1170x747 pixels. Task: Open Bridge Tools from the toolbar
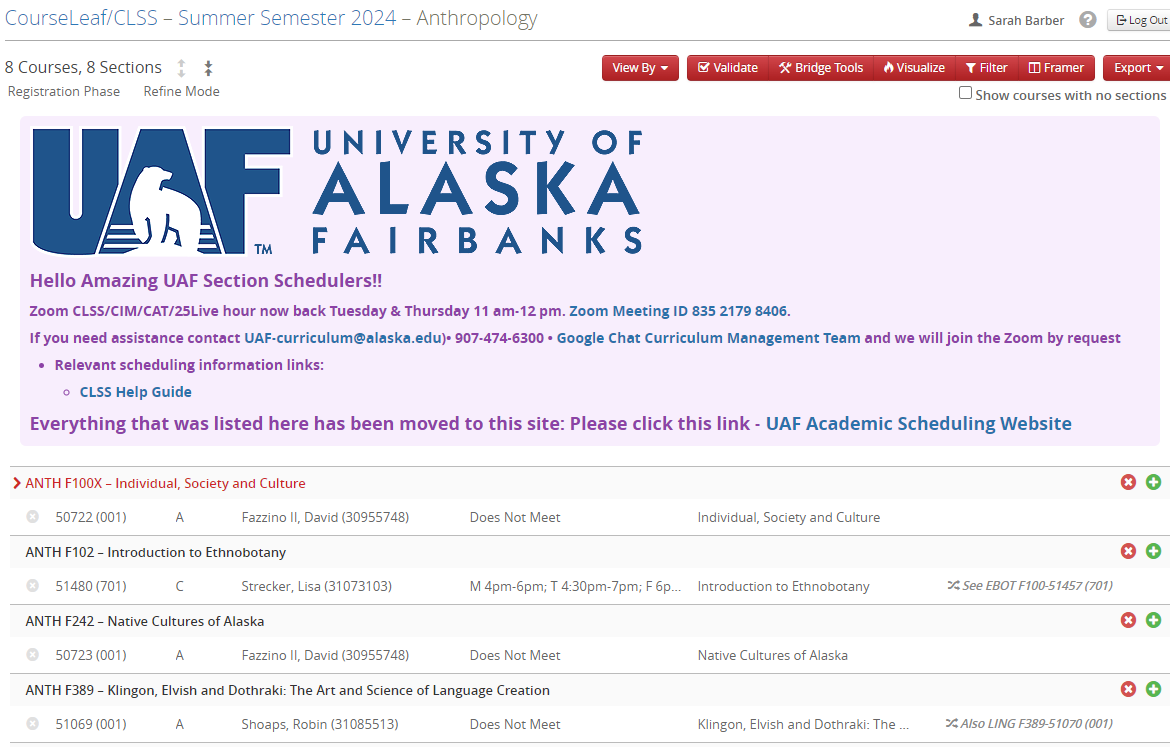click(820, 68)
